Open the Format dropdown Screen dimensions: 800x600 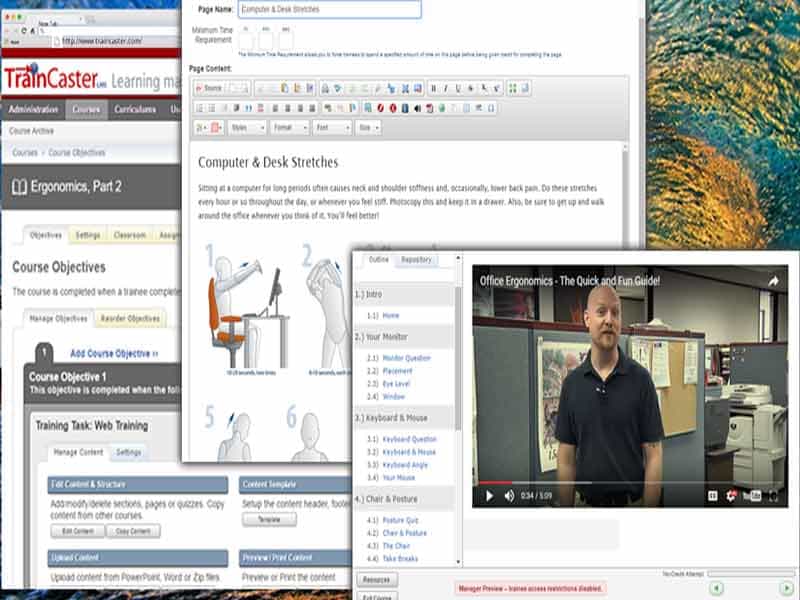pos(289,128)
